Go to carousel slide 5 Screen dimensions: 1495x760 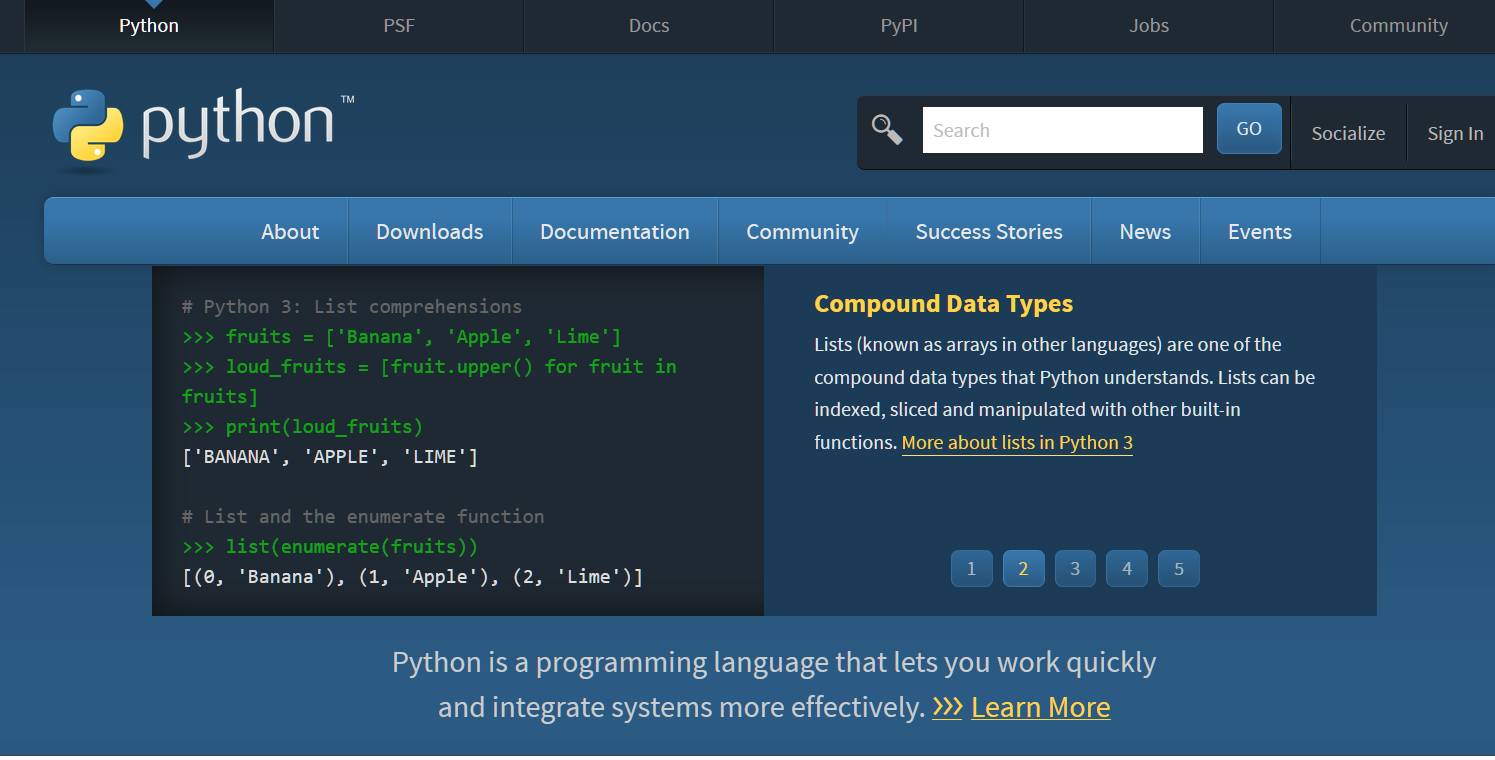(1179, 568)
